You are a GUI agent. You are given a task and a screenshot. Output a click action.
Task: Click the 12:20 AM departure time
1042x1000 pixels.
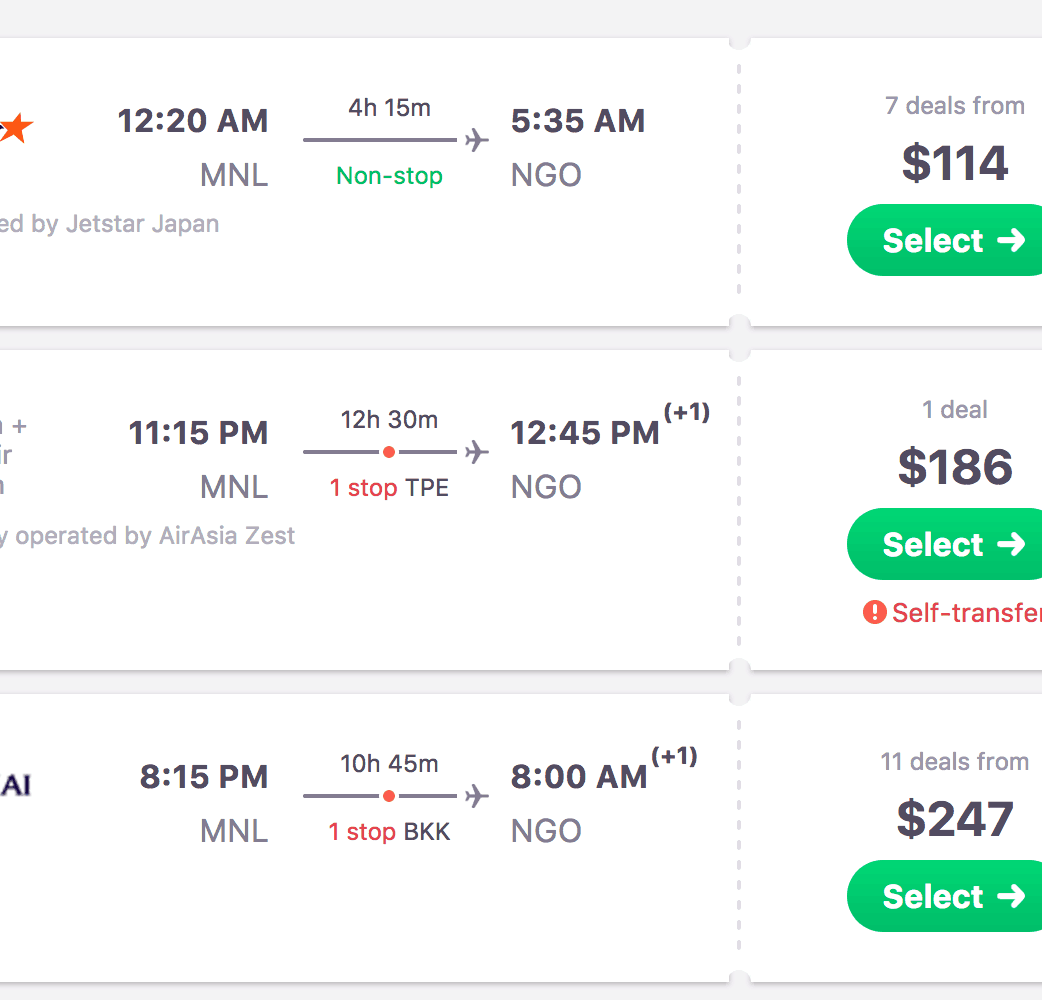tap(193, 121)
